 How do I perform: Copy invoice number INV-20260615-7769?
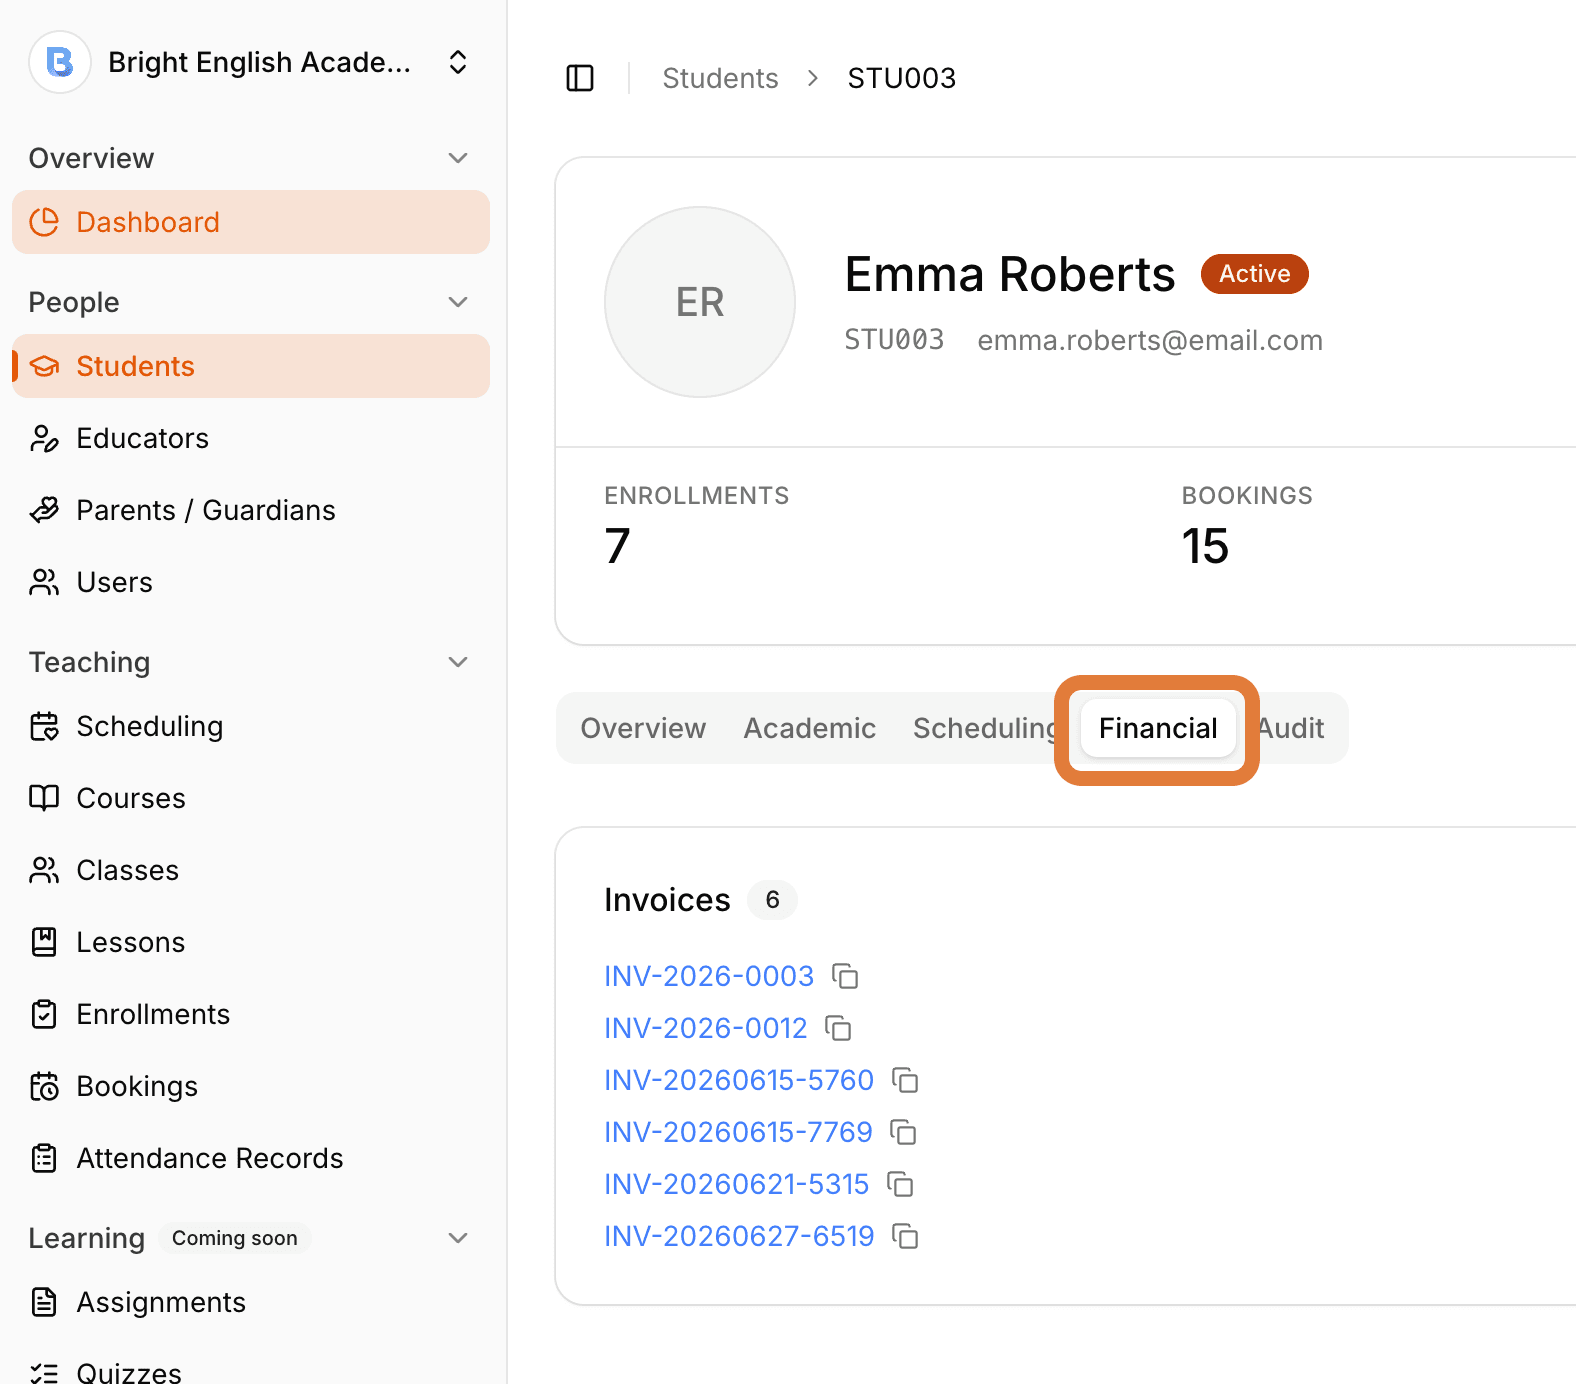[903, 1132]
